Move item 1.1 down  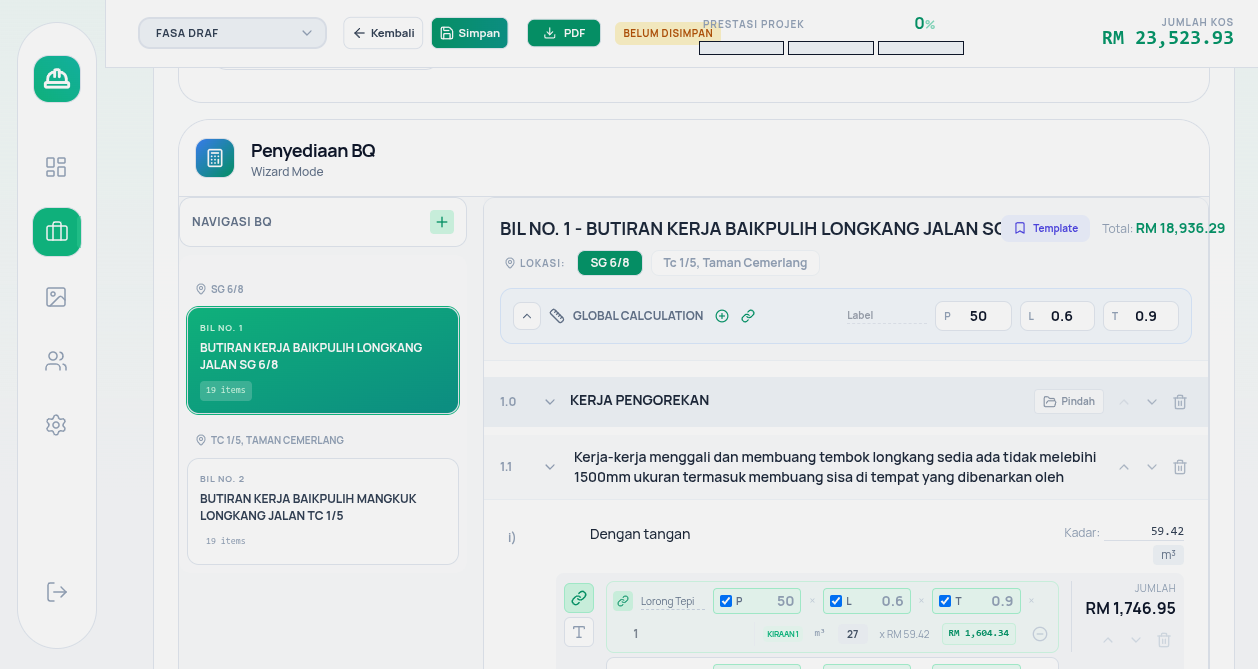(x=1152, y=467)
